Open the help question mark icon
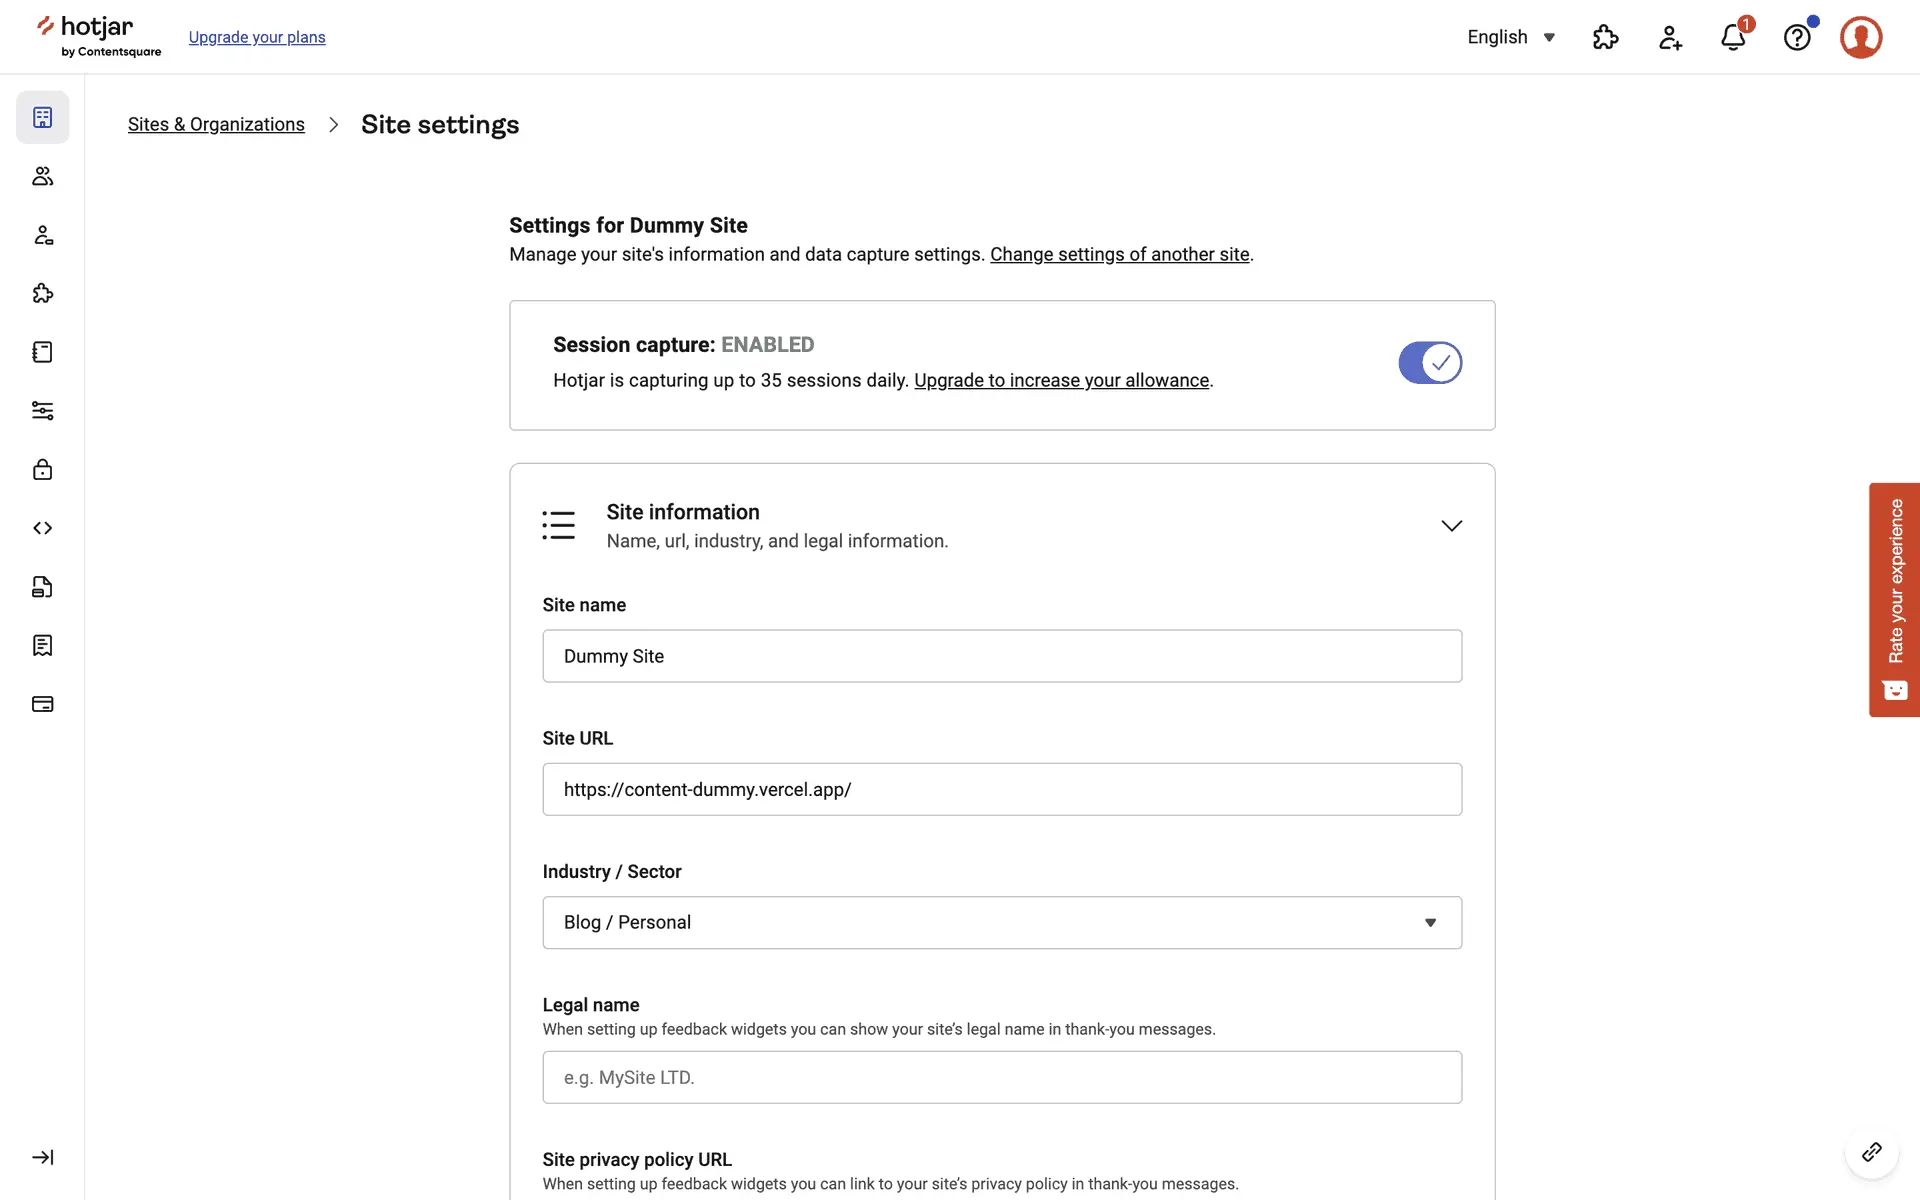The height and width of the screenshot is (1200, 1920). pos(1797,37)
